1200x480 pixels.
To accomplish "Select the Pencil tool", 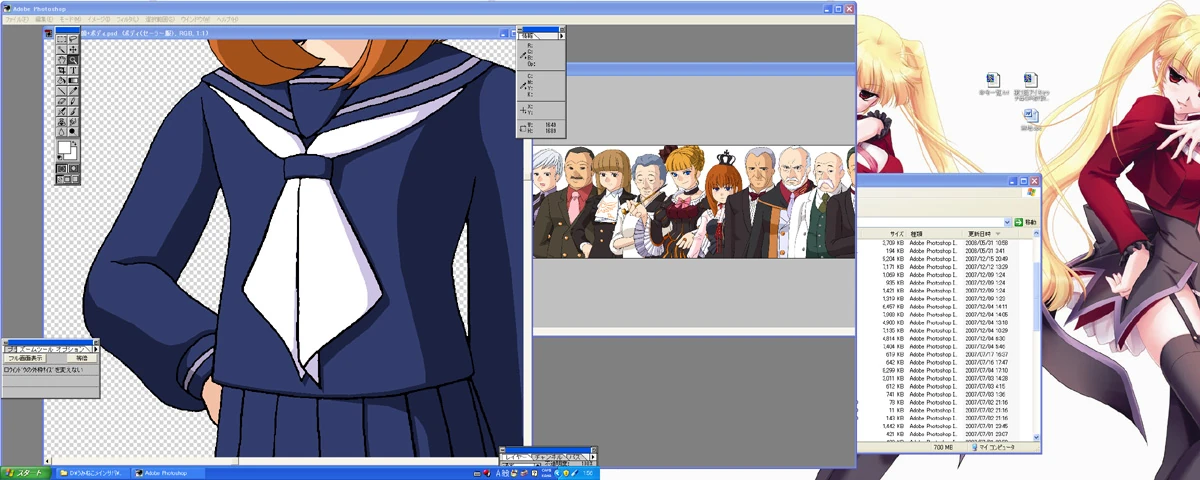I will click(73, 100).
